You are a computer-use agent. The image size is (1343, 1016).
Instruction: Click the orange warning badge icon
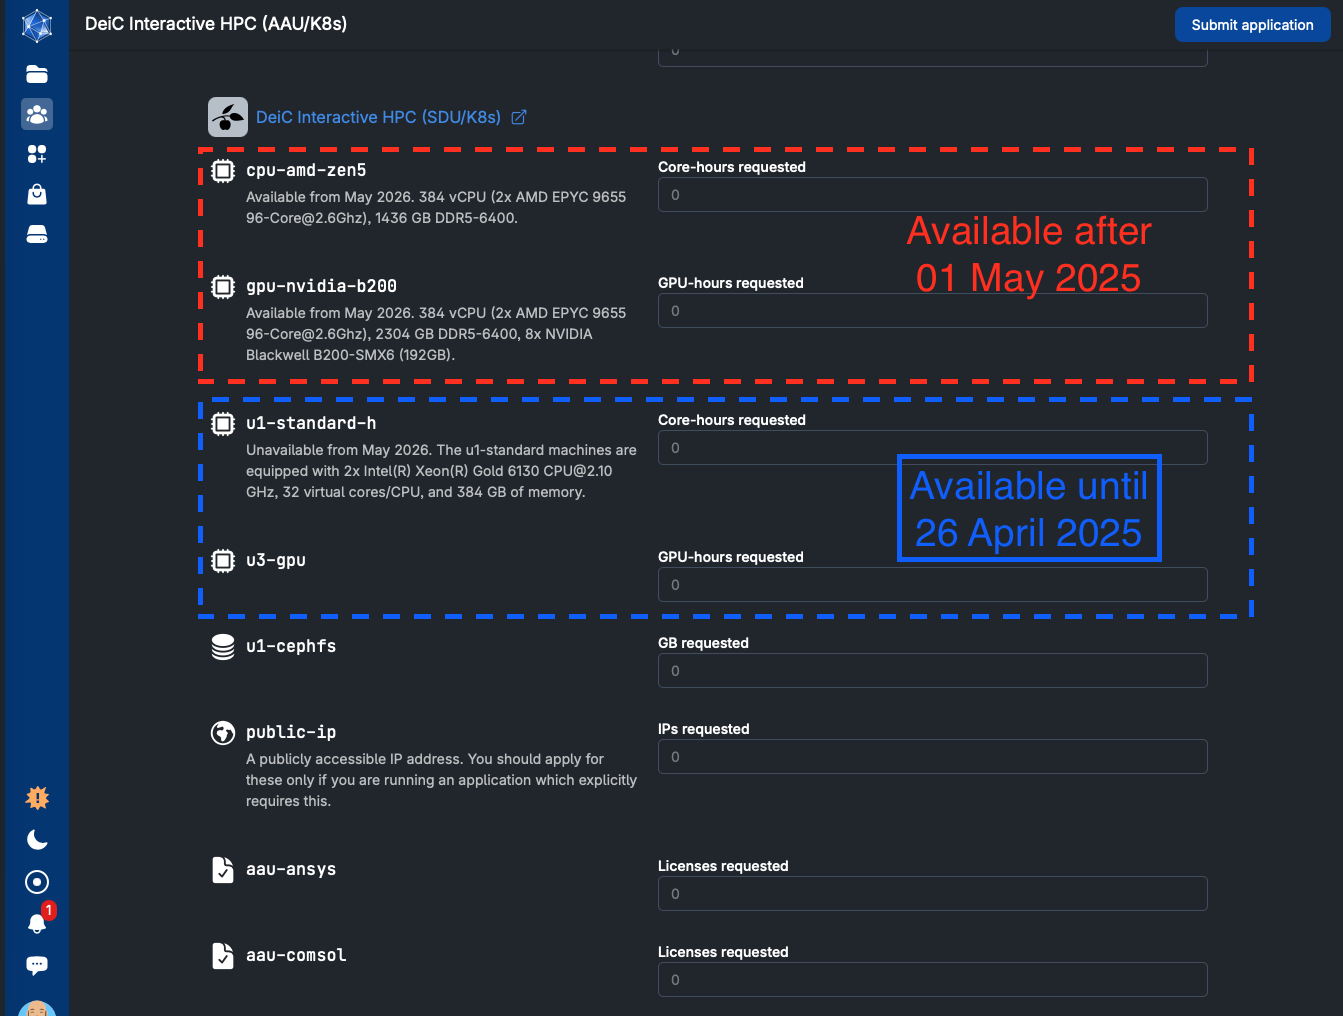click(37, 798)
